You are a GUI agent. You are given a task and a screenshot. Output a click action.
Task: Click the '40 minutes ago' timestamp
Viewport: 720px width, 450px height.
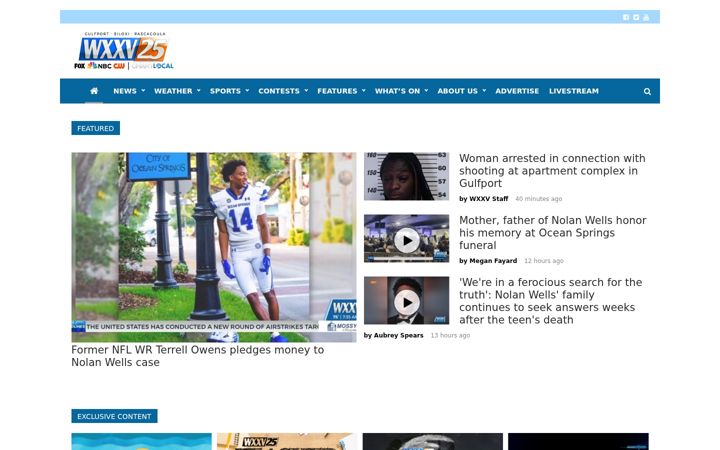pyautogui.click(x=539, y=199)
